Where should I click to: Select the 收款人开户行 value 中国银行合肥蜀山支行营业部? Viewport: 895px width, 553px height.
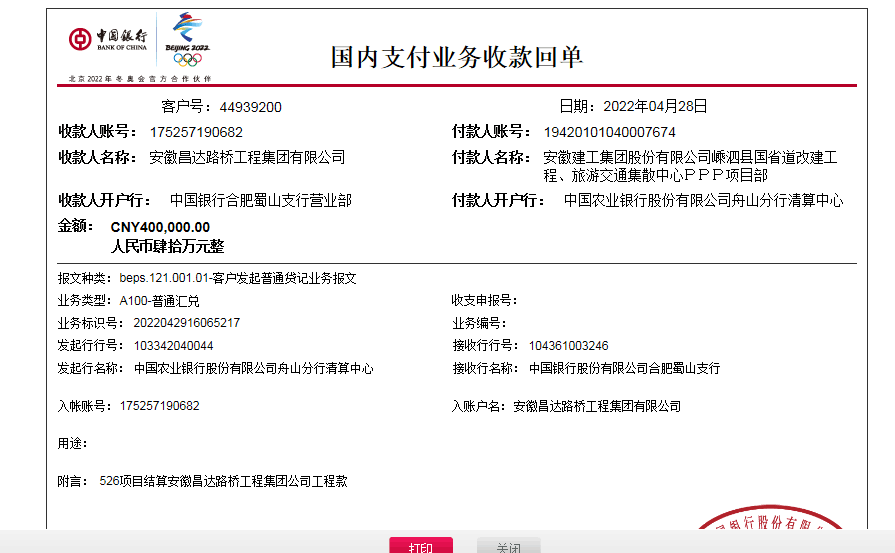tap(260, 201)
